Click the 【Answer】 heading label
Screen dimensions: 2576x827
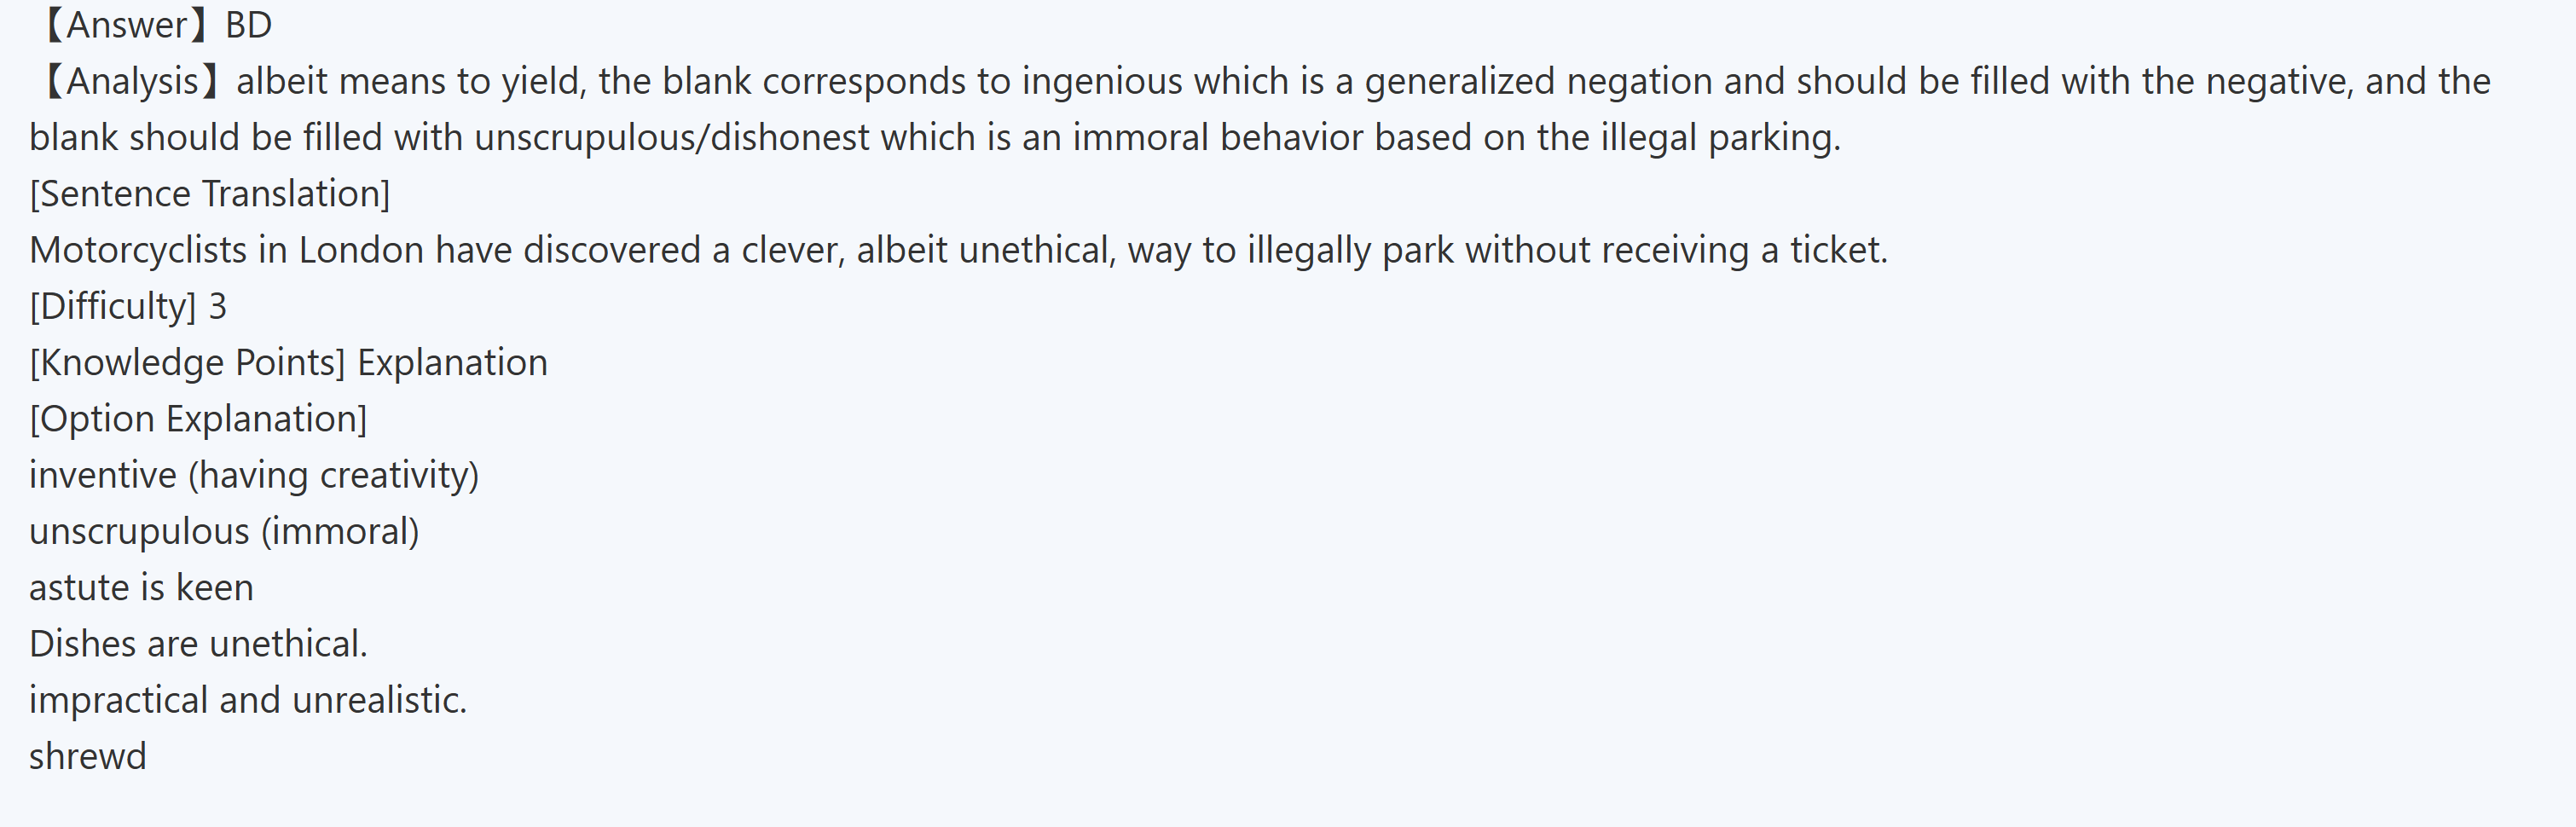pos(126,25)
